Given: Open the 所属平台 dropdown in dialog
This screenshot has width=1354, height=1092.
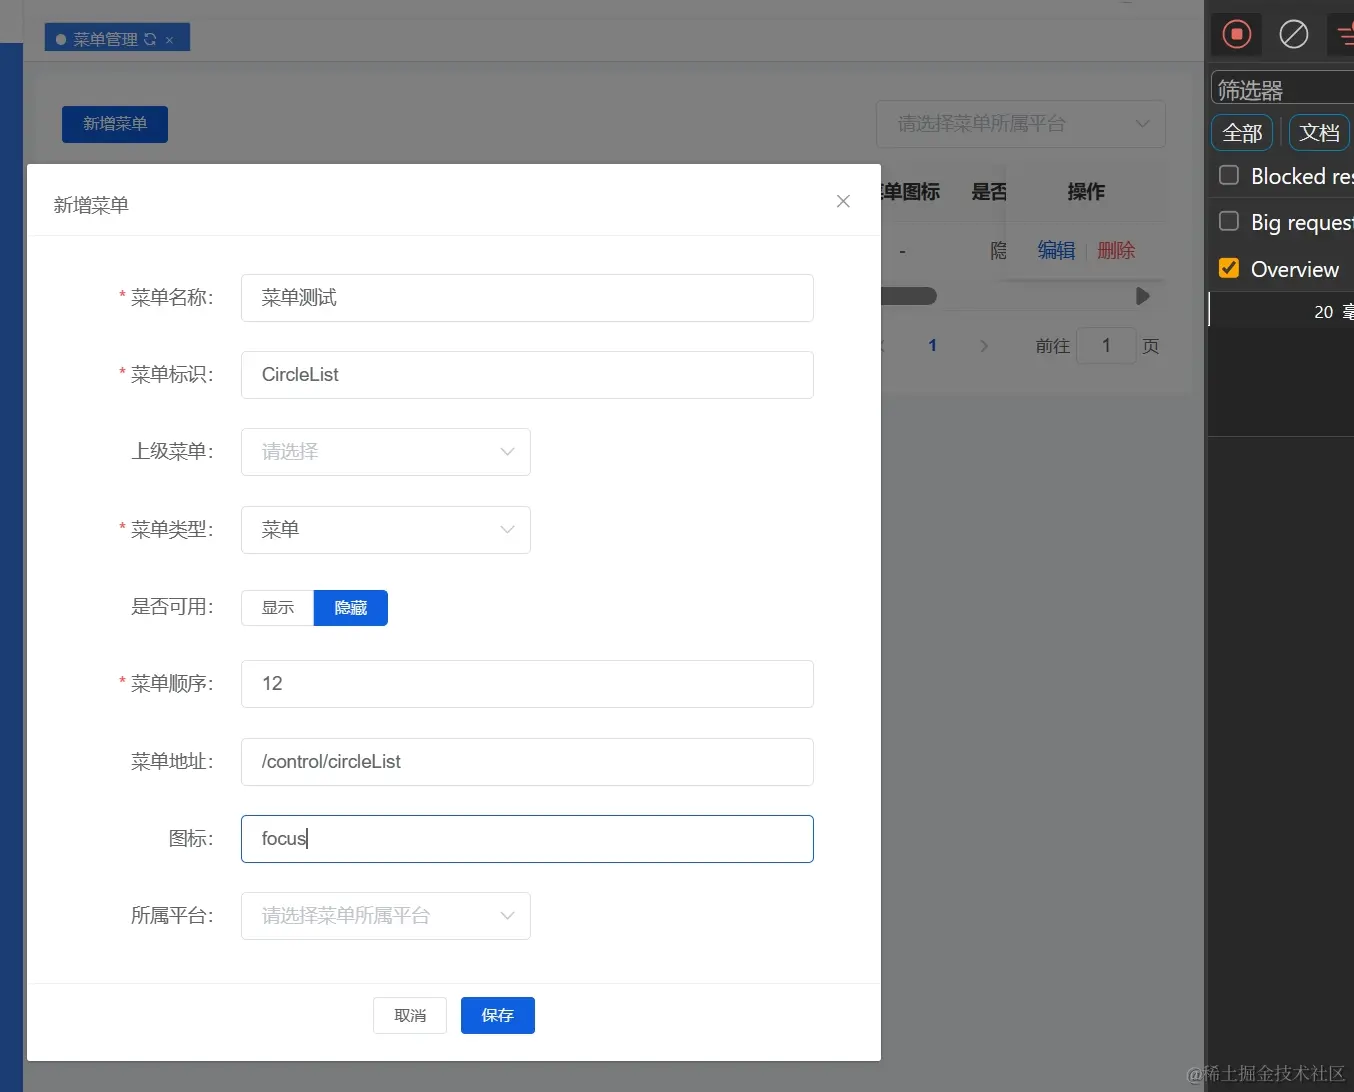Looking at the screenshot, I should click(x=386, y=916).
